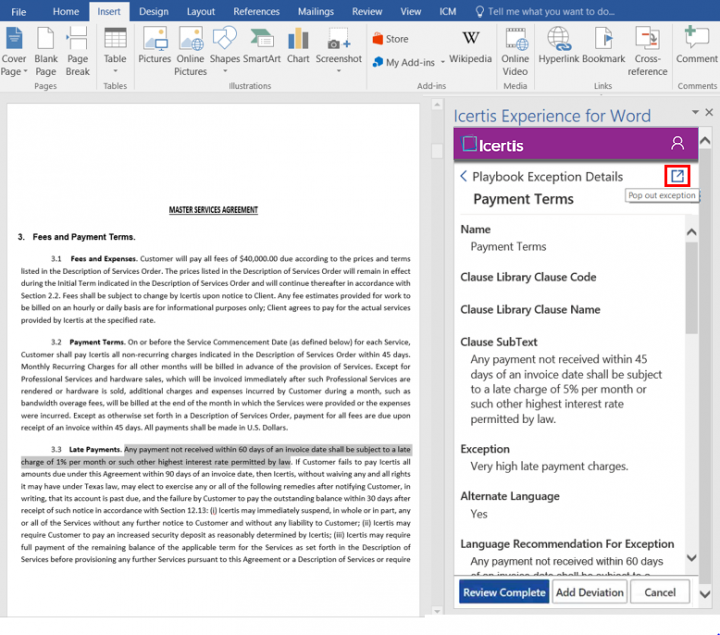
Task: Click the document scrollbar up arrow
Action: coord(437,105)
